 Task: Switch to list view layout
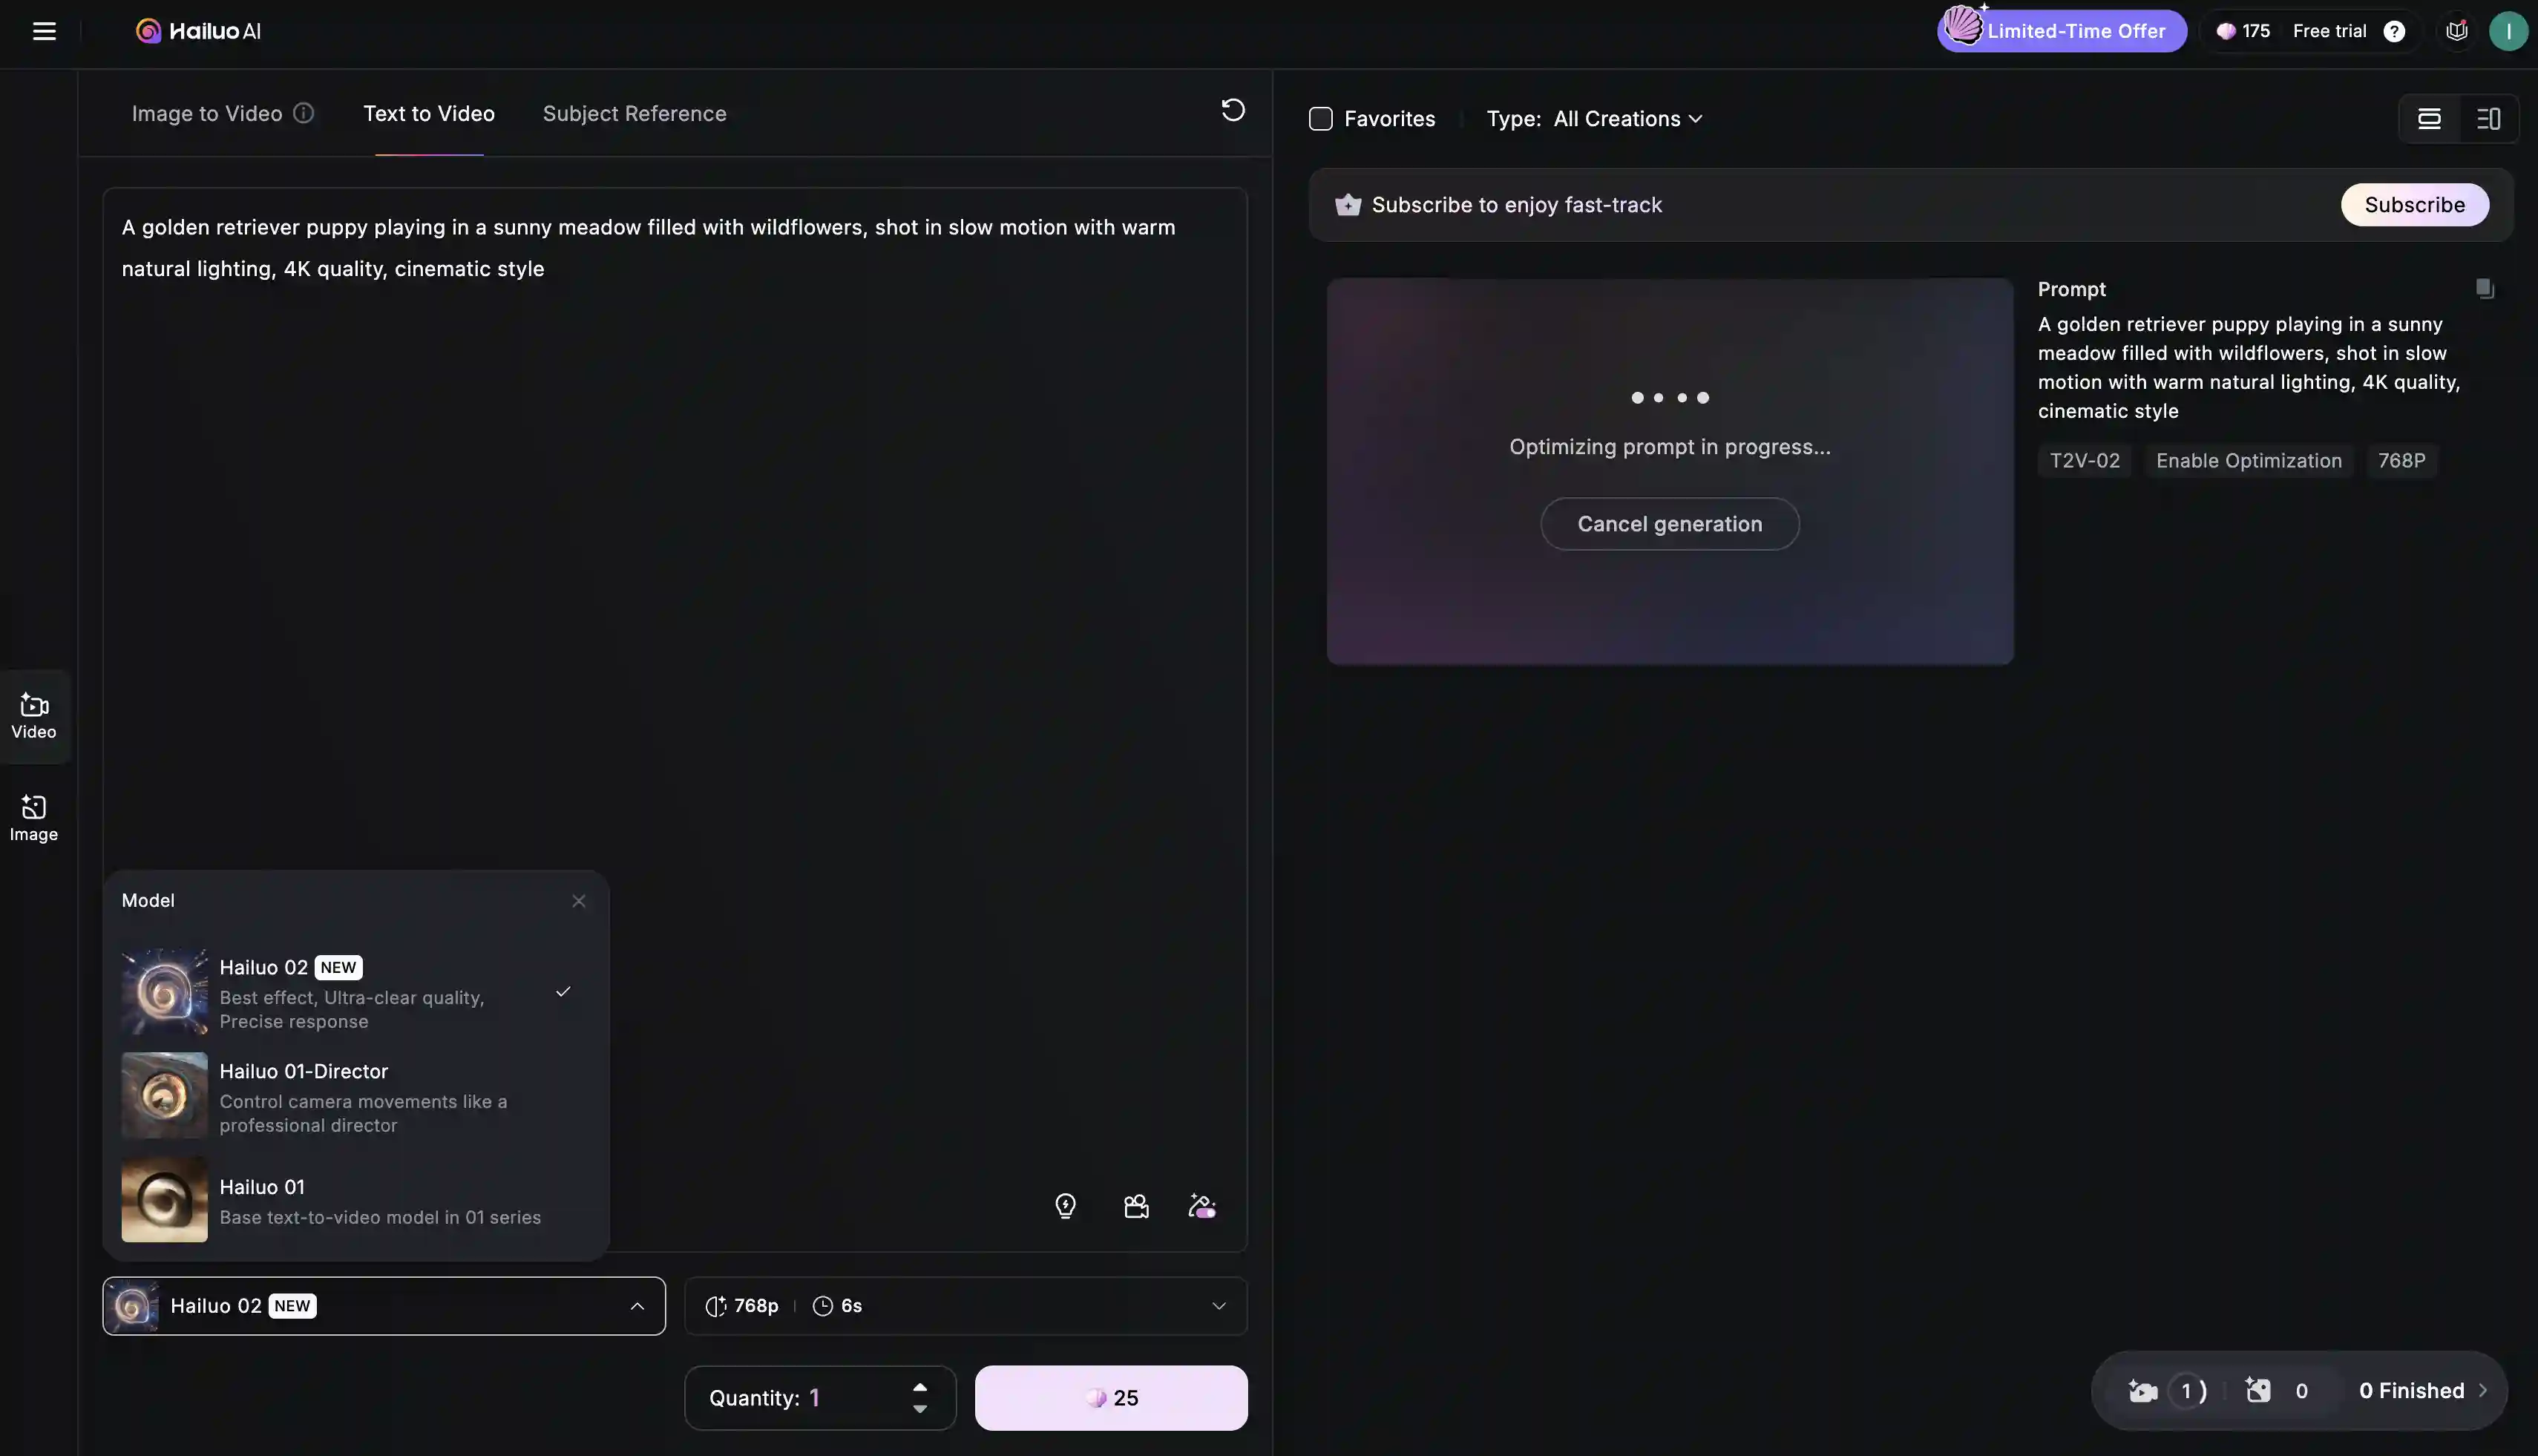coord(2429,119)
